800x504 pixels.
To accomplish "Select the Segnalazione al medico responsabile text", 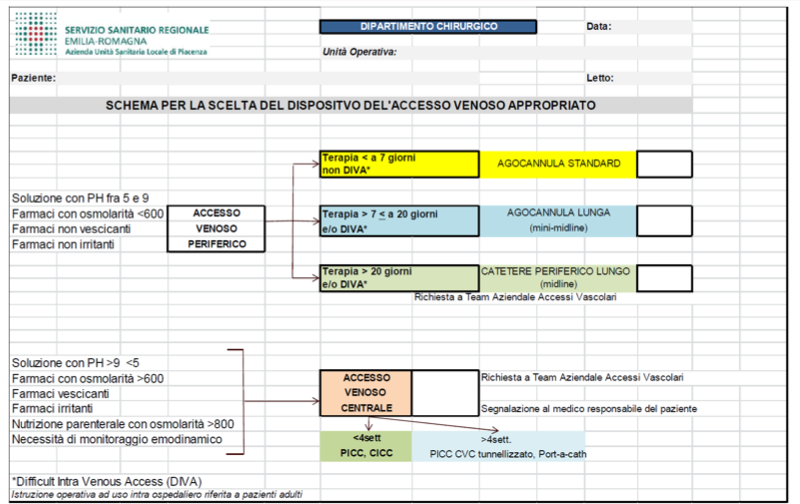I will click(x=588, y=409).
